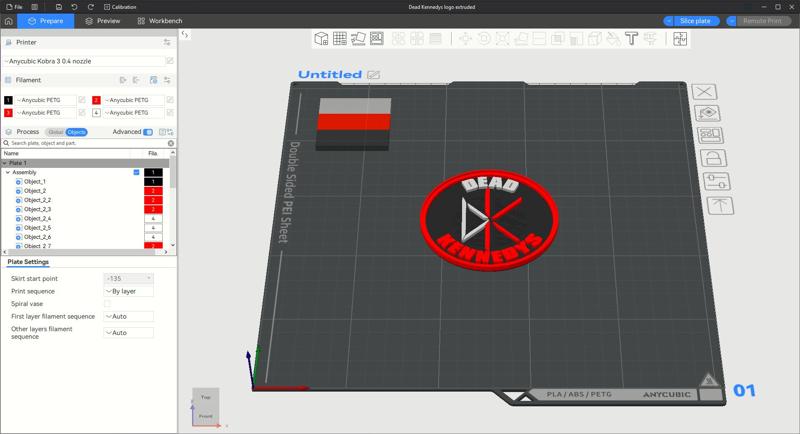Switch to the Prepare tab
The height and width of the screenshot is (434, 800).
click(x=46, y=21)
